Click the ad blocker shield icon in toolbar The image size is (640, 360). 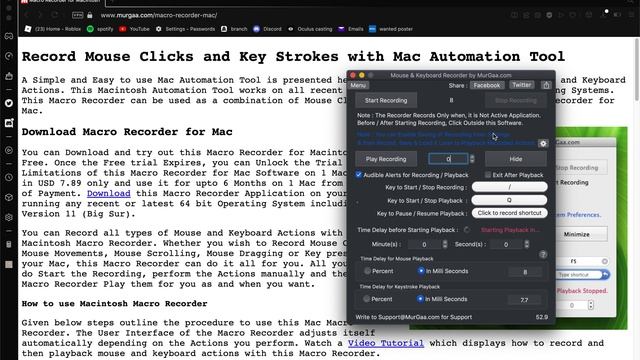tap(549, 15)
